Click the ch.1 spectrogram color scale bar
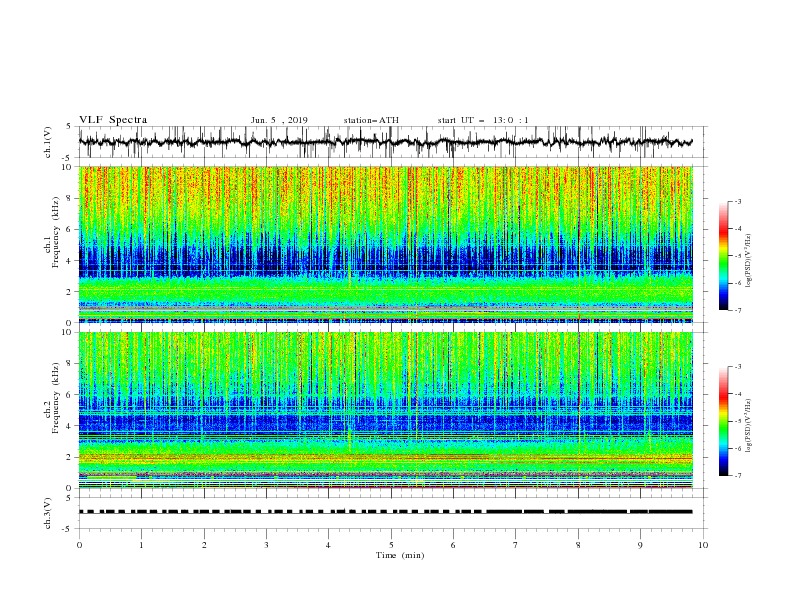Viewport: 792px width, 612px height. [723, 256]
